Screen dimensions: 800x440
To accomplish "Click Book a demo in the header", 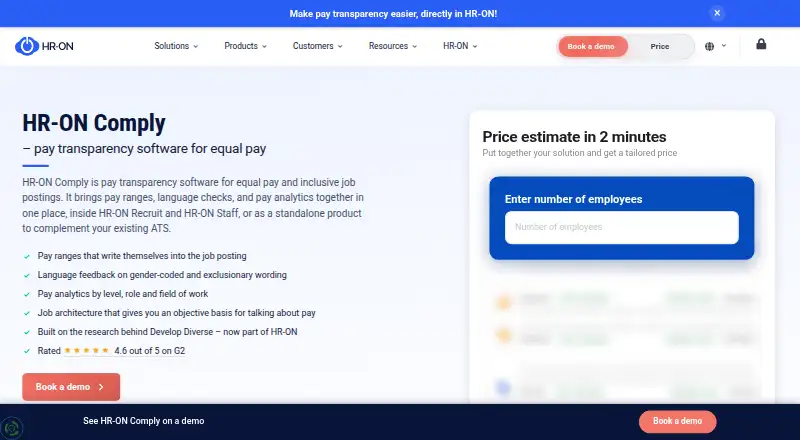I will click(x=591, y=46).
